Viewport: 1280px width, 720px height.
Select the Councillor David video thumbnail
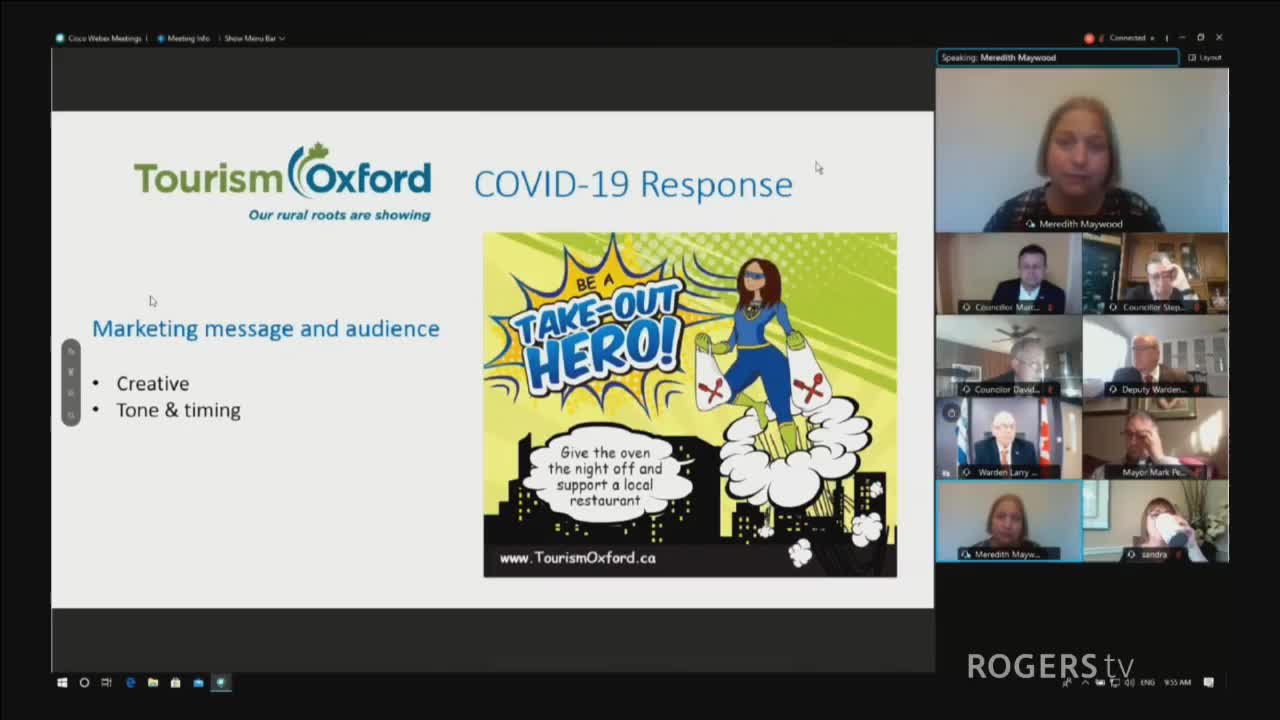pos(1008,356)
